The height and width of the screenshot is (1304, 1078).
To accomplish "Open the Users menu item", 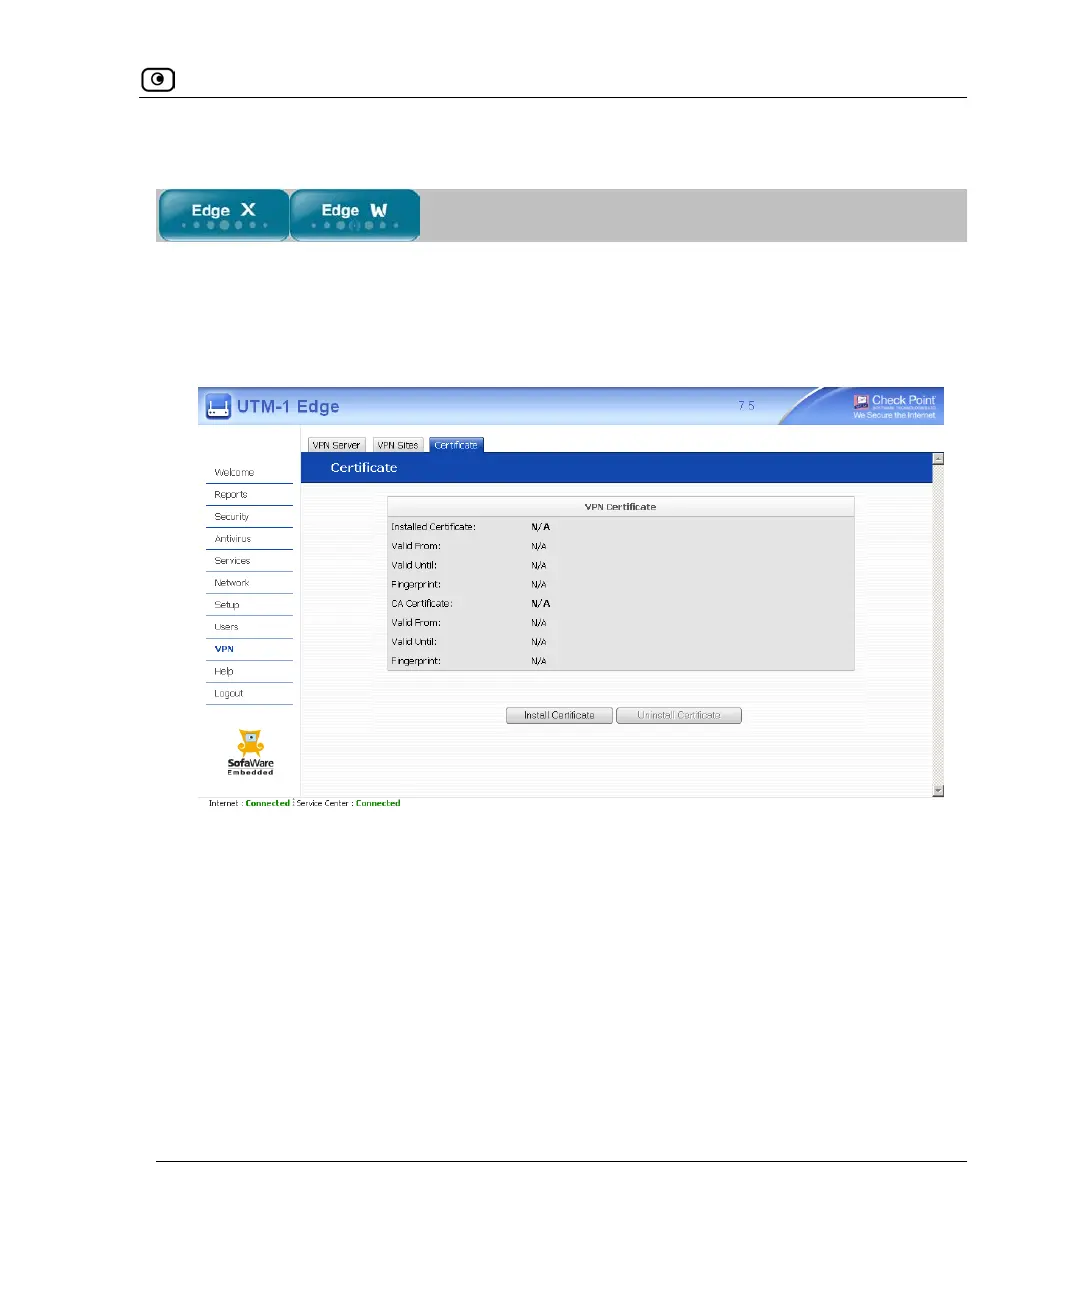I will (226, 626).
